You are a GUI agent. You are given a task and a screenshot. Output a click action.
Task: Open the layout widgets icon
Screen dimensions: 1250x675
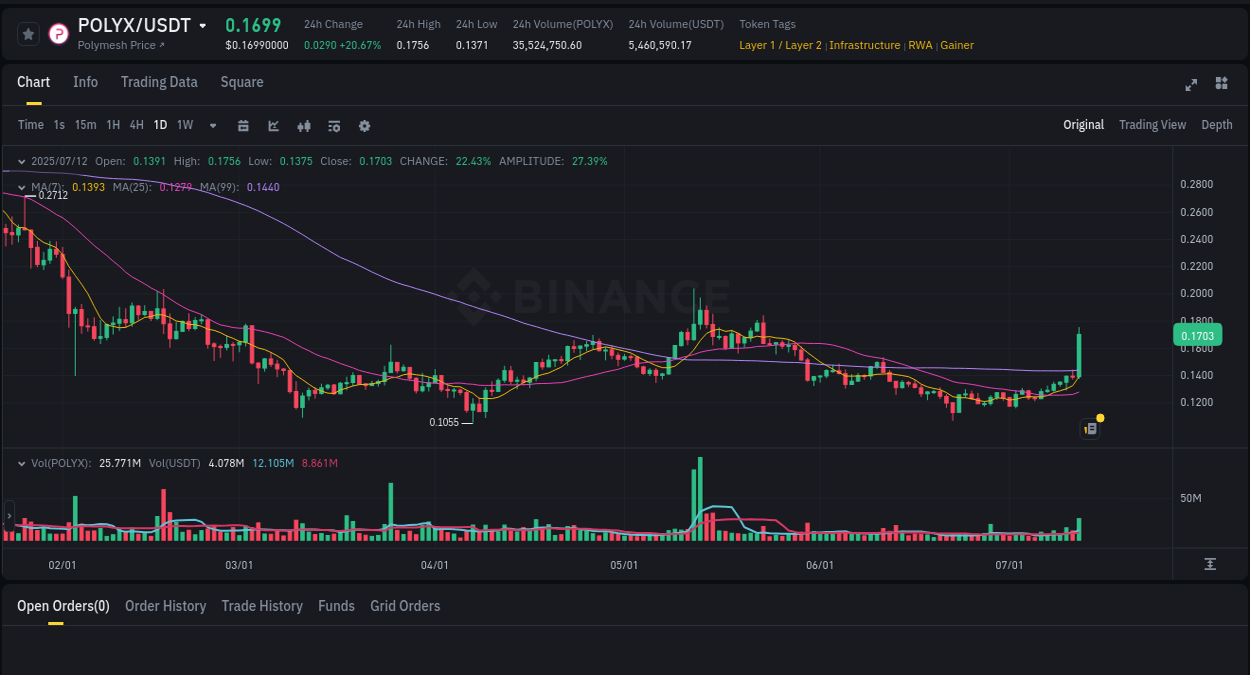pos(1221,85)
